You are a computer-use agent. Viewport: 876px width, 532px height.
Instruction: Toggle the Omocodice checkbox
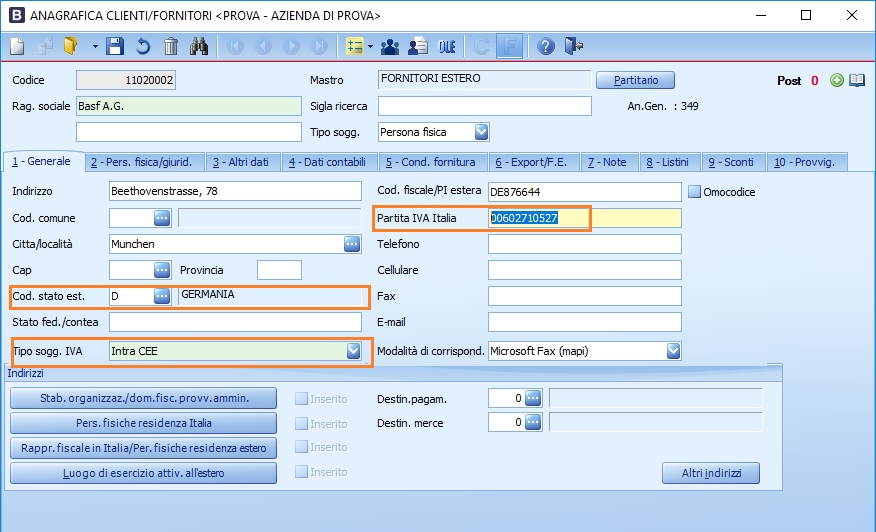pos(694,192)
